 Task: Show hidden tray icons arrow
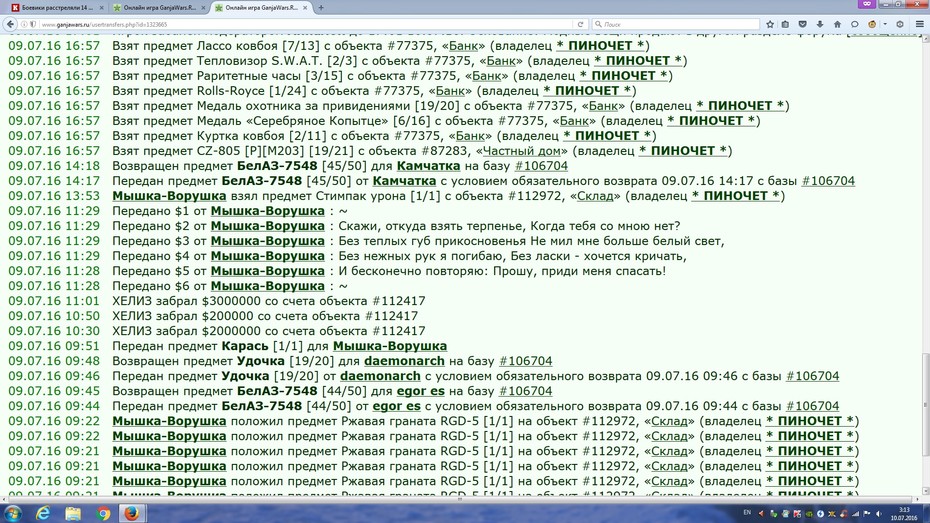tap(762, 514)
